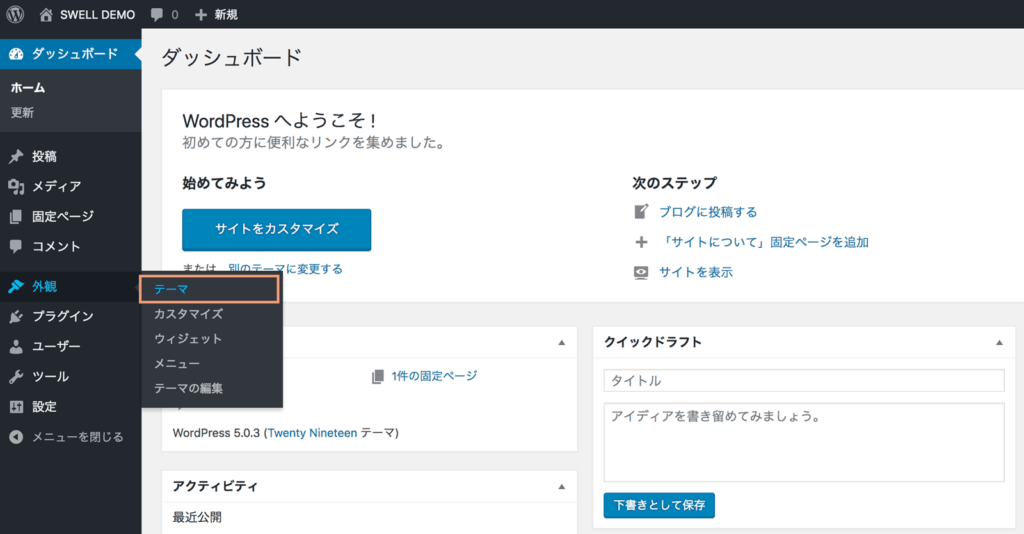Click the 下書きとして保存 button
Screen dimensions: 1024x534
pyautogui.click(x=659, y=505)
